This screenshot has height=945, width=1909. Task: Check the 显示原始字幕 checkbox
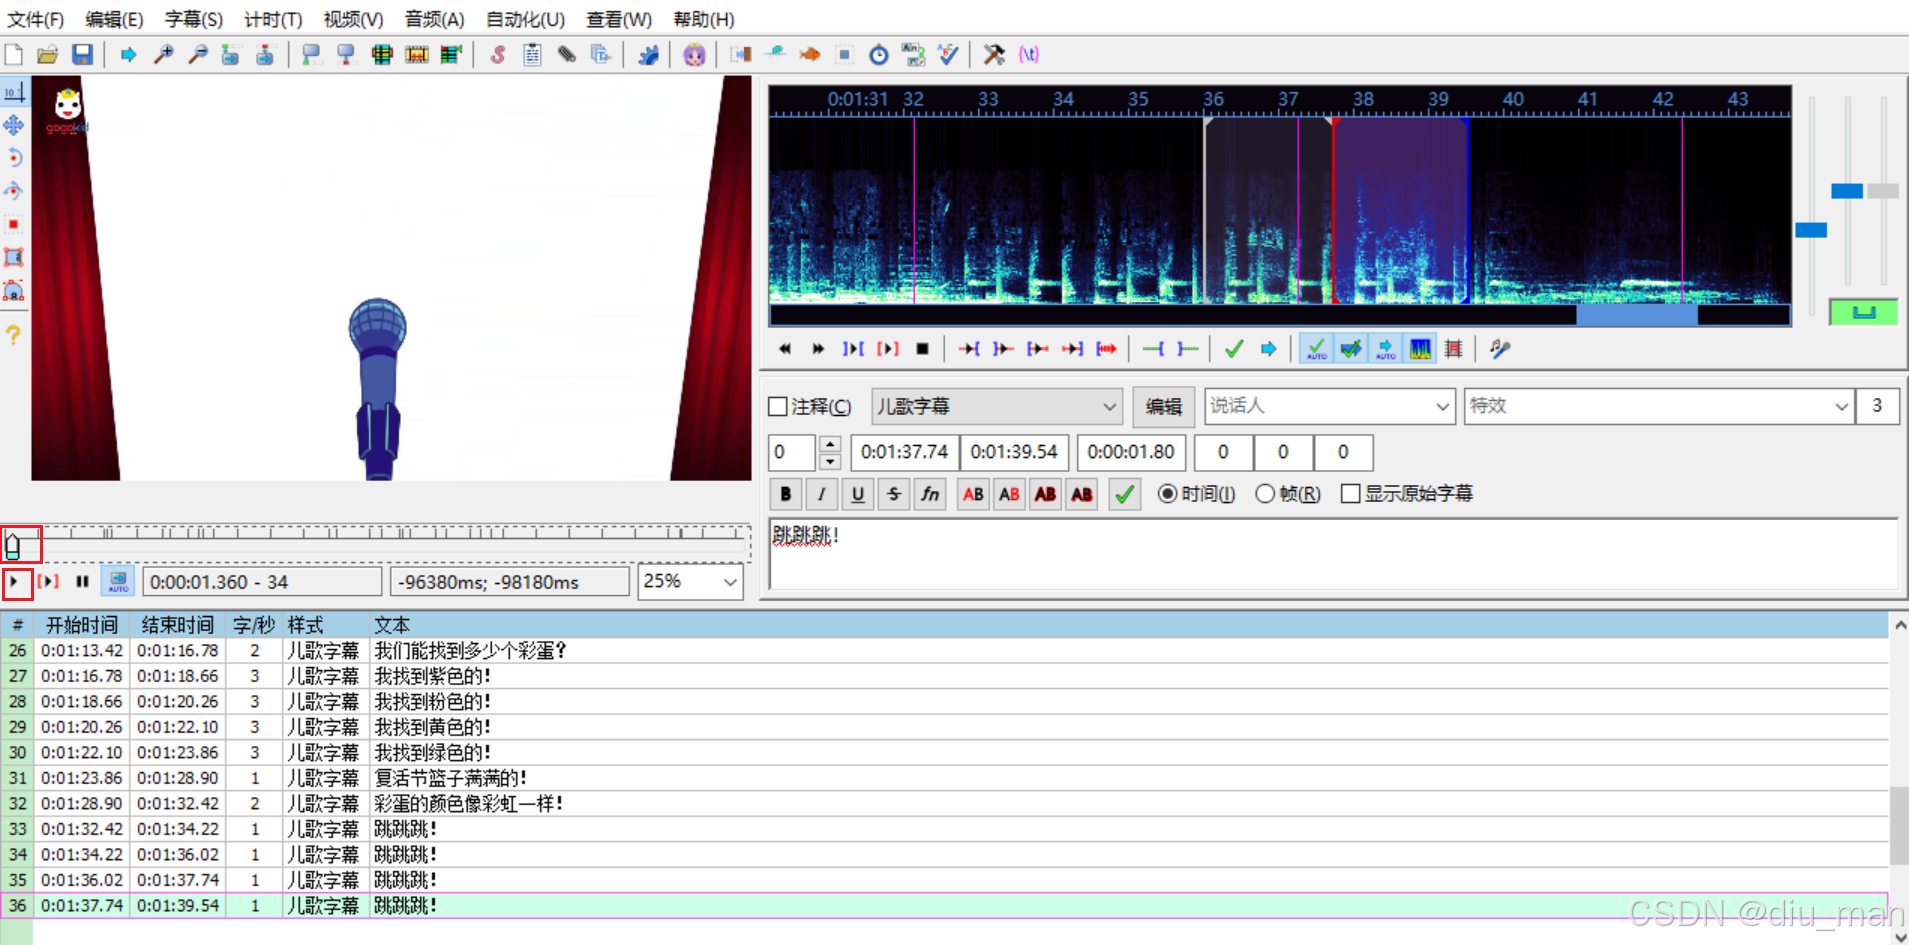1350,494
